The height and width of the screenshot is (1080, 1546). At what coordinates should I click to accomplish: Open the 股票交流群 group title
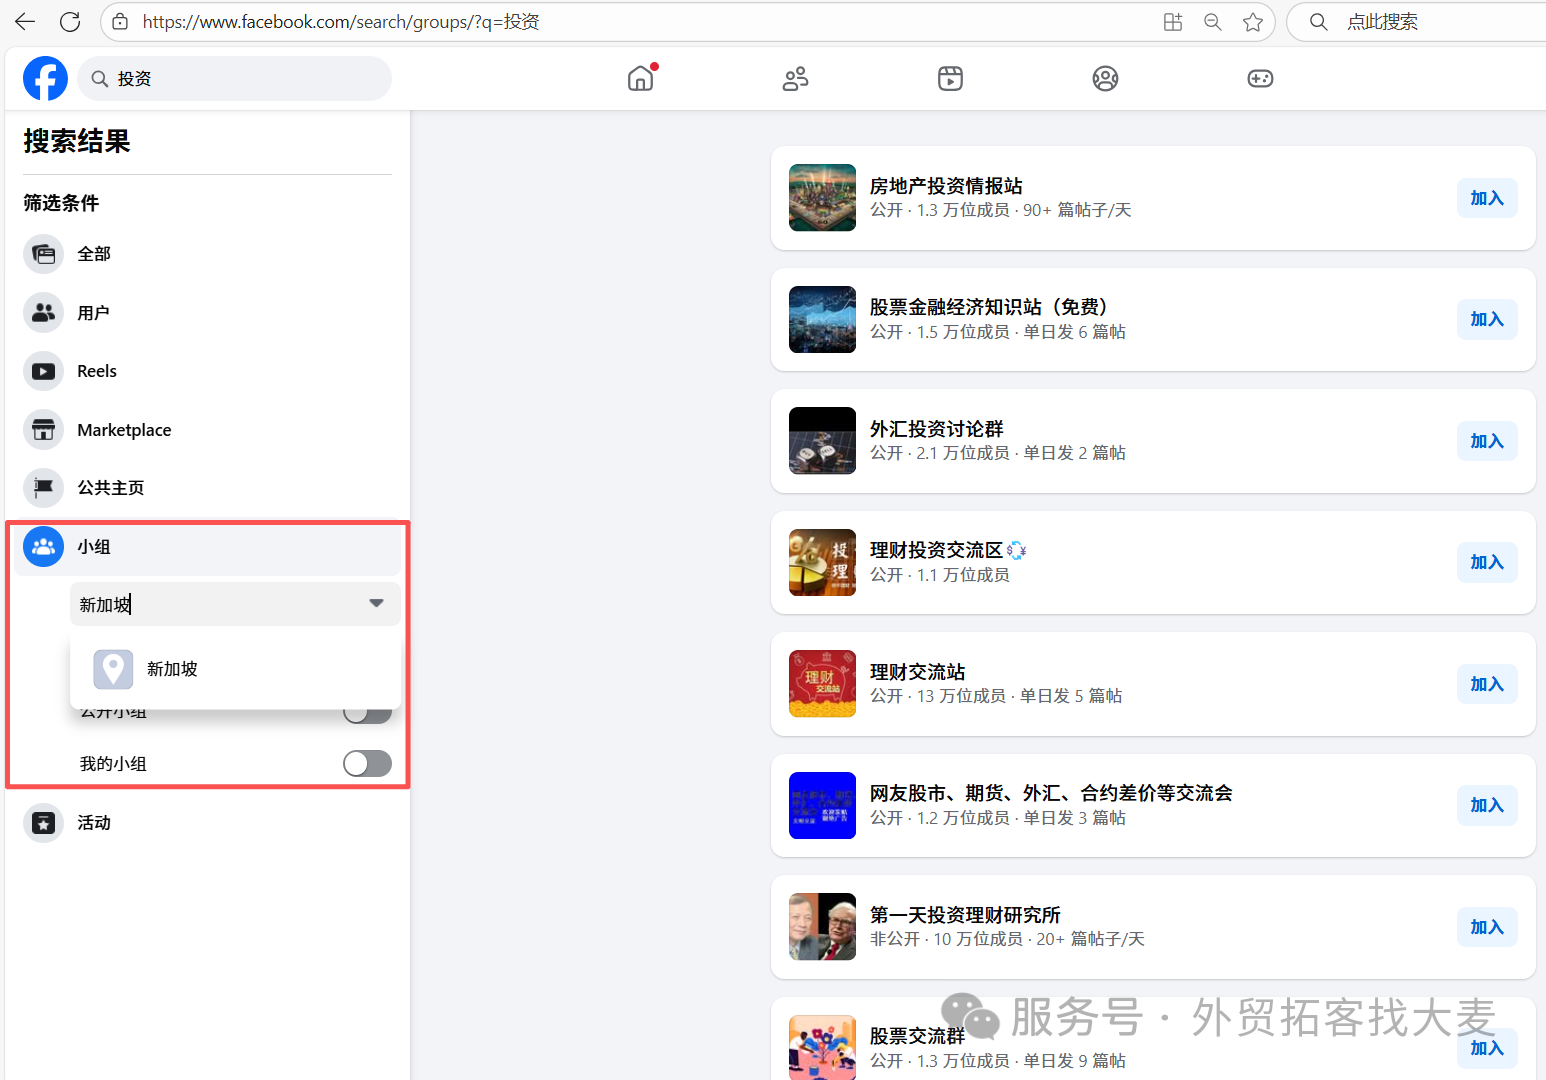(x=918, y=1036)
